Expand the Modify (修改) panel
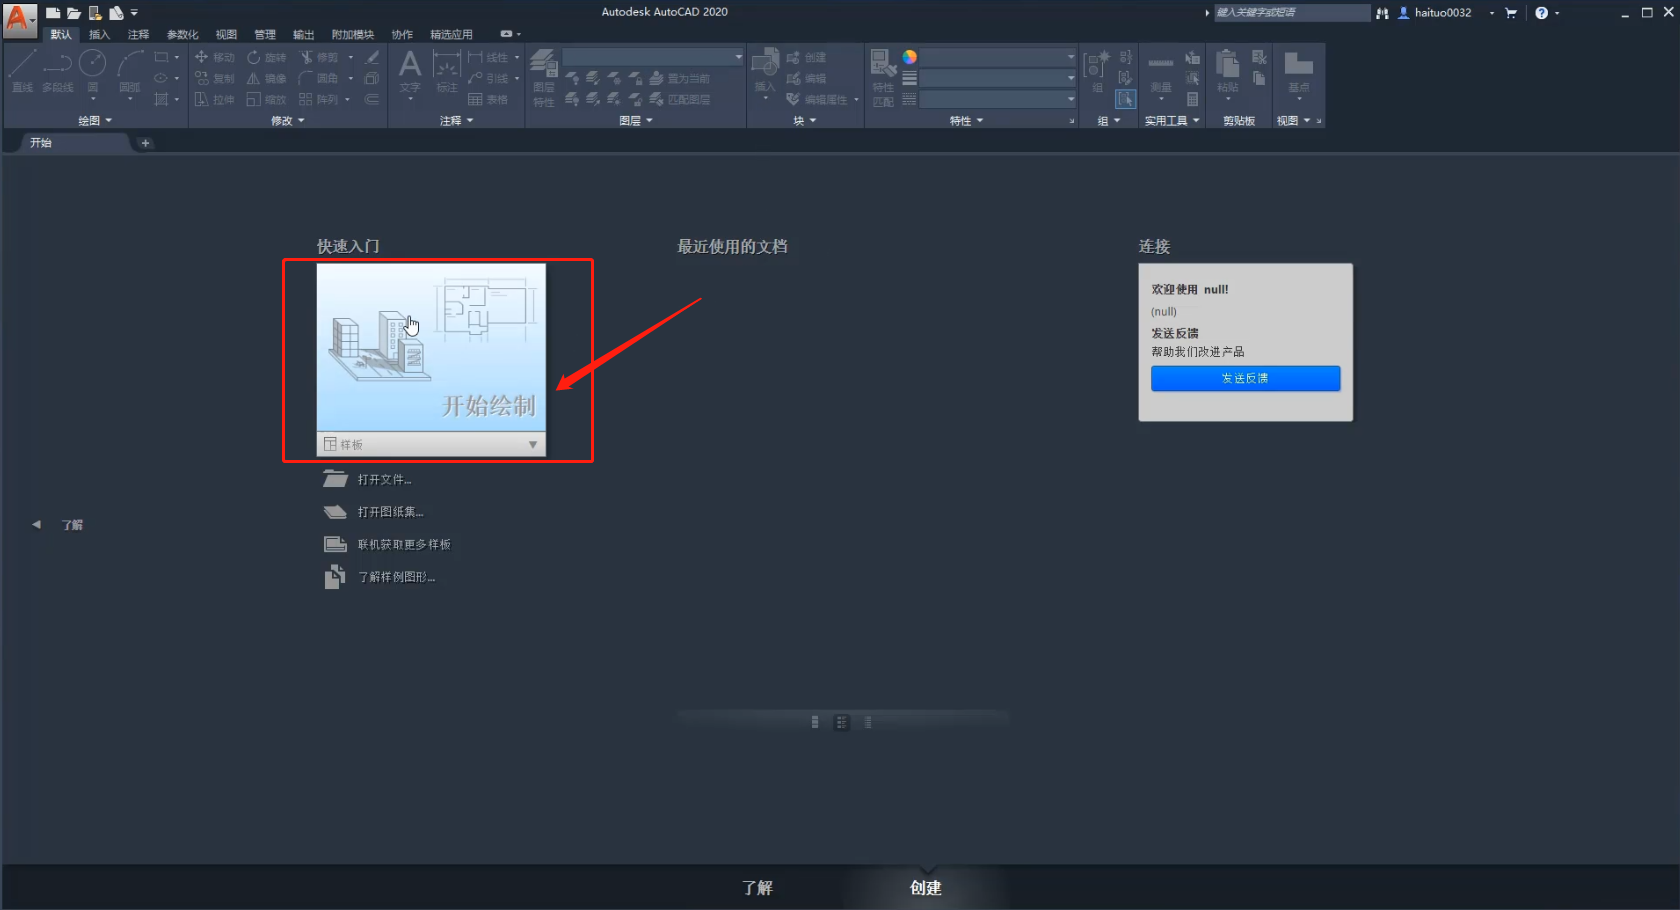The height and width of the screenshot is (910, 1680). coord(288,120)
